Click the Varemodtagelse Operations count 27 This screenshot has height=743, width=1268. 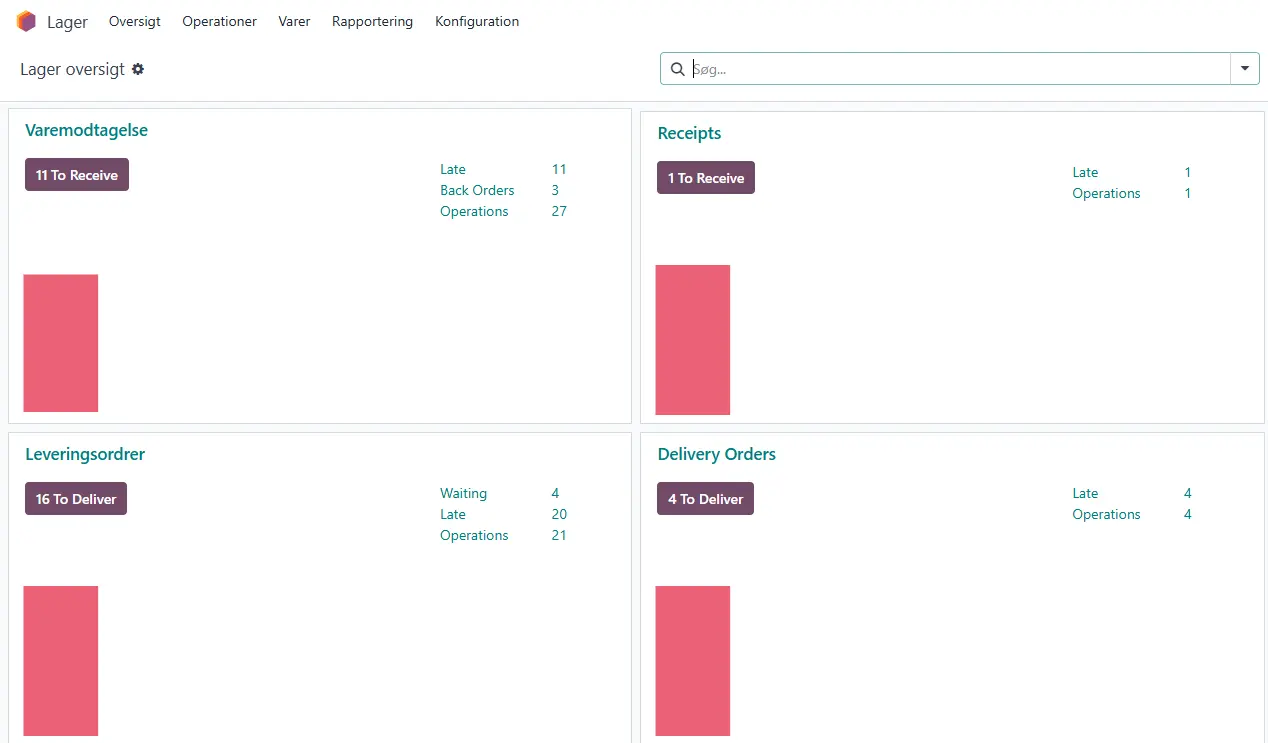click(x=559, y=211)
